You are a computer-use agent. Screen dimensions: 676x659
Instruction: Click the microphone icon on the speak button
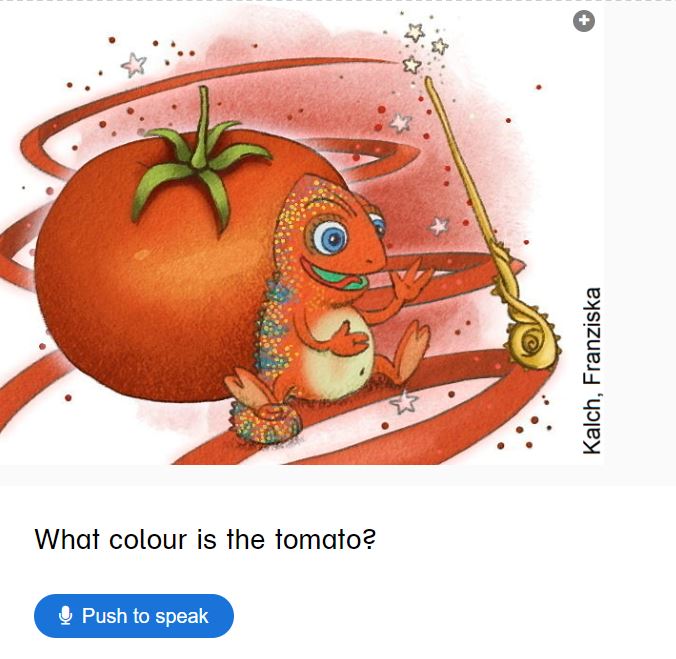[x=66, y=615]
